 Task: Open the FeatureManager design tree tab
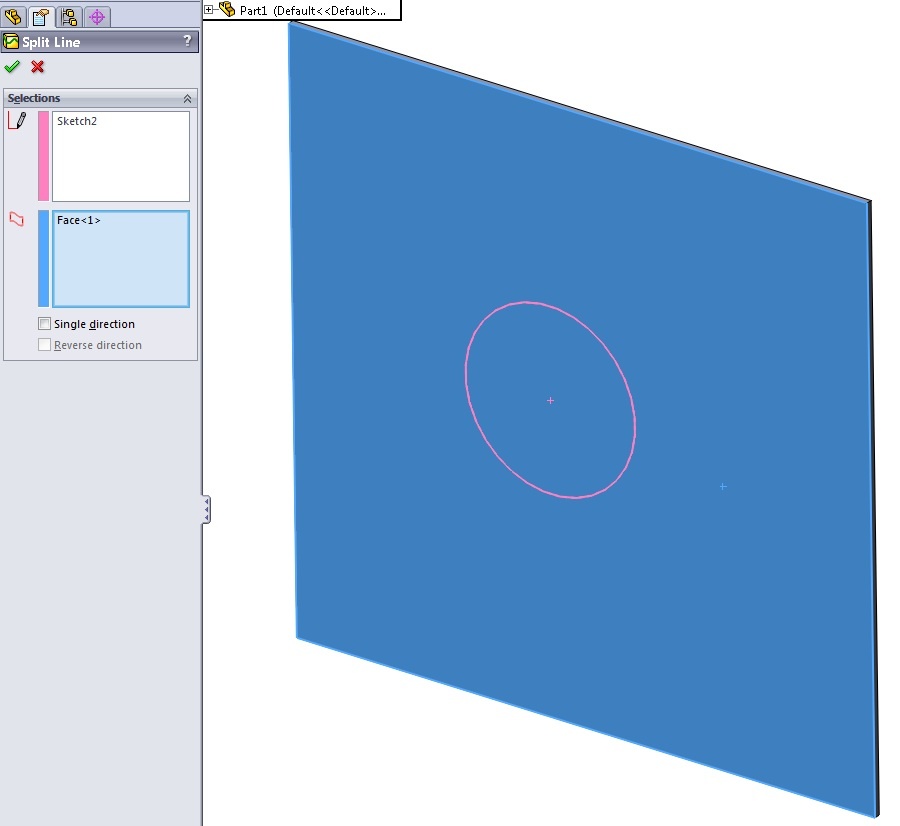pos(13,17)
